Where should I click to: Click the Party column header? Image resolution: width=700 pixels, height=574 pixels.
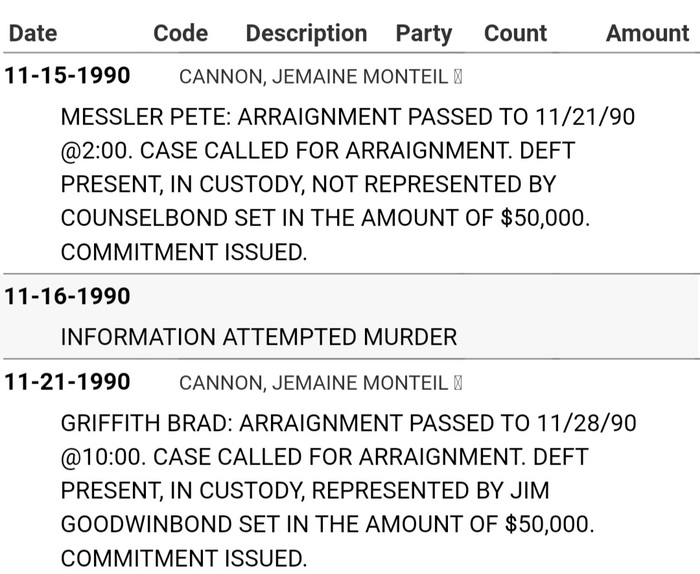click(424, 33)
